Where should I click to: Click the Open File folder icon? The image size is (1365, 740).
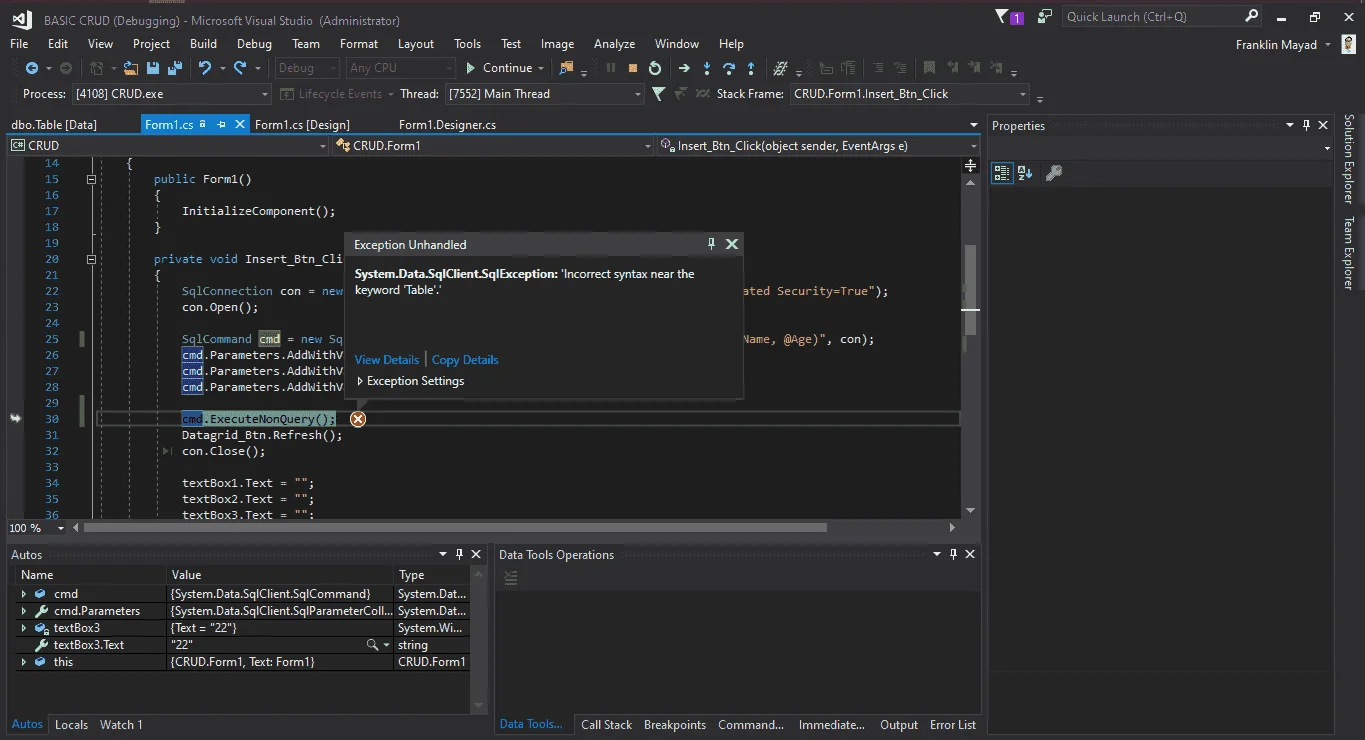pos(130,68)
